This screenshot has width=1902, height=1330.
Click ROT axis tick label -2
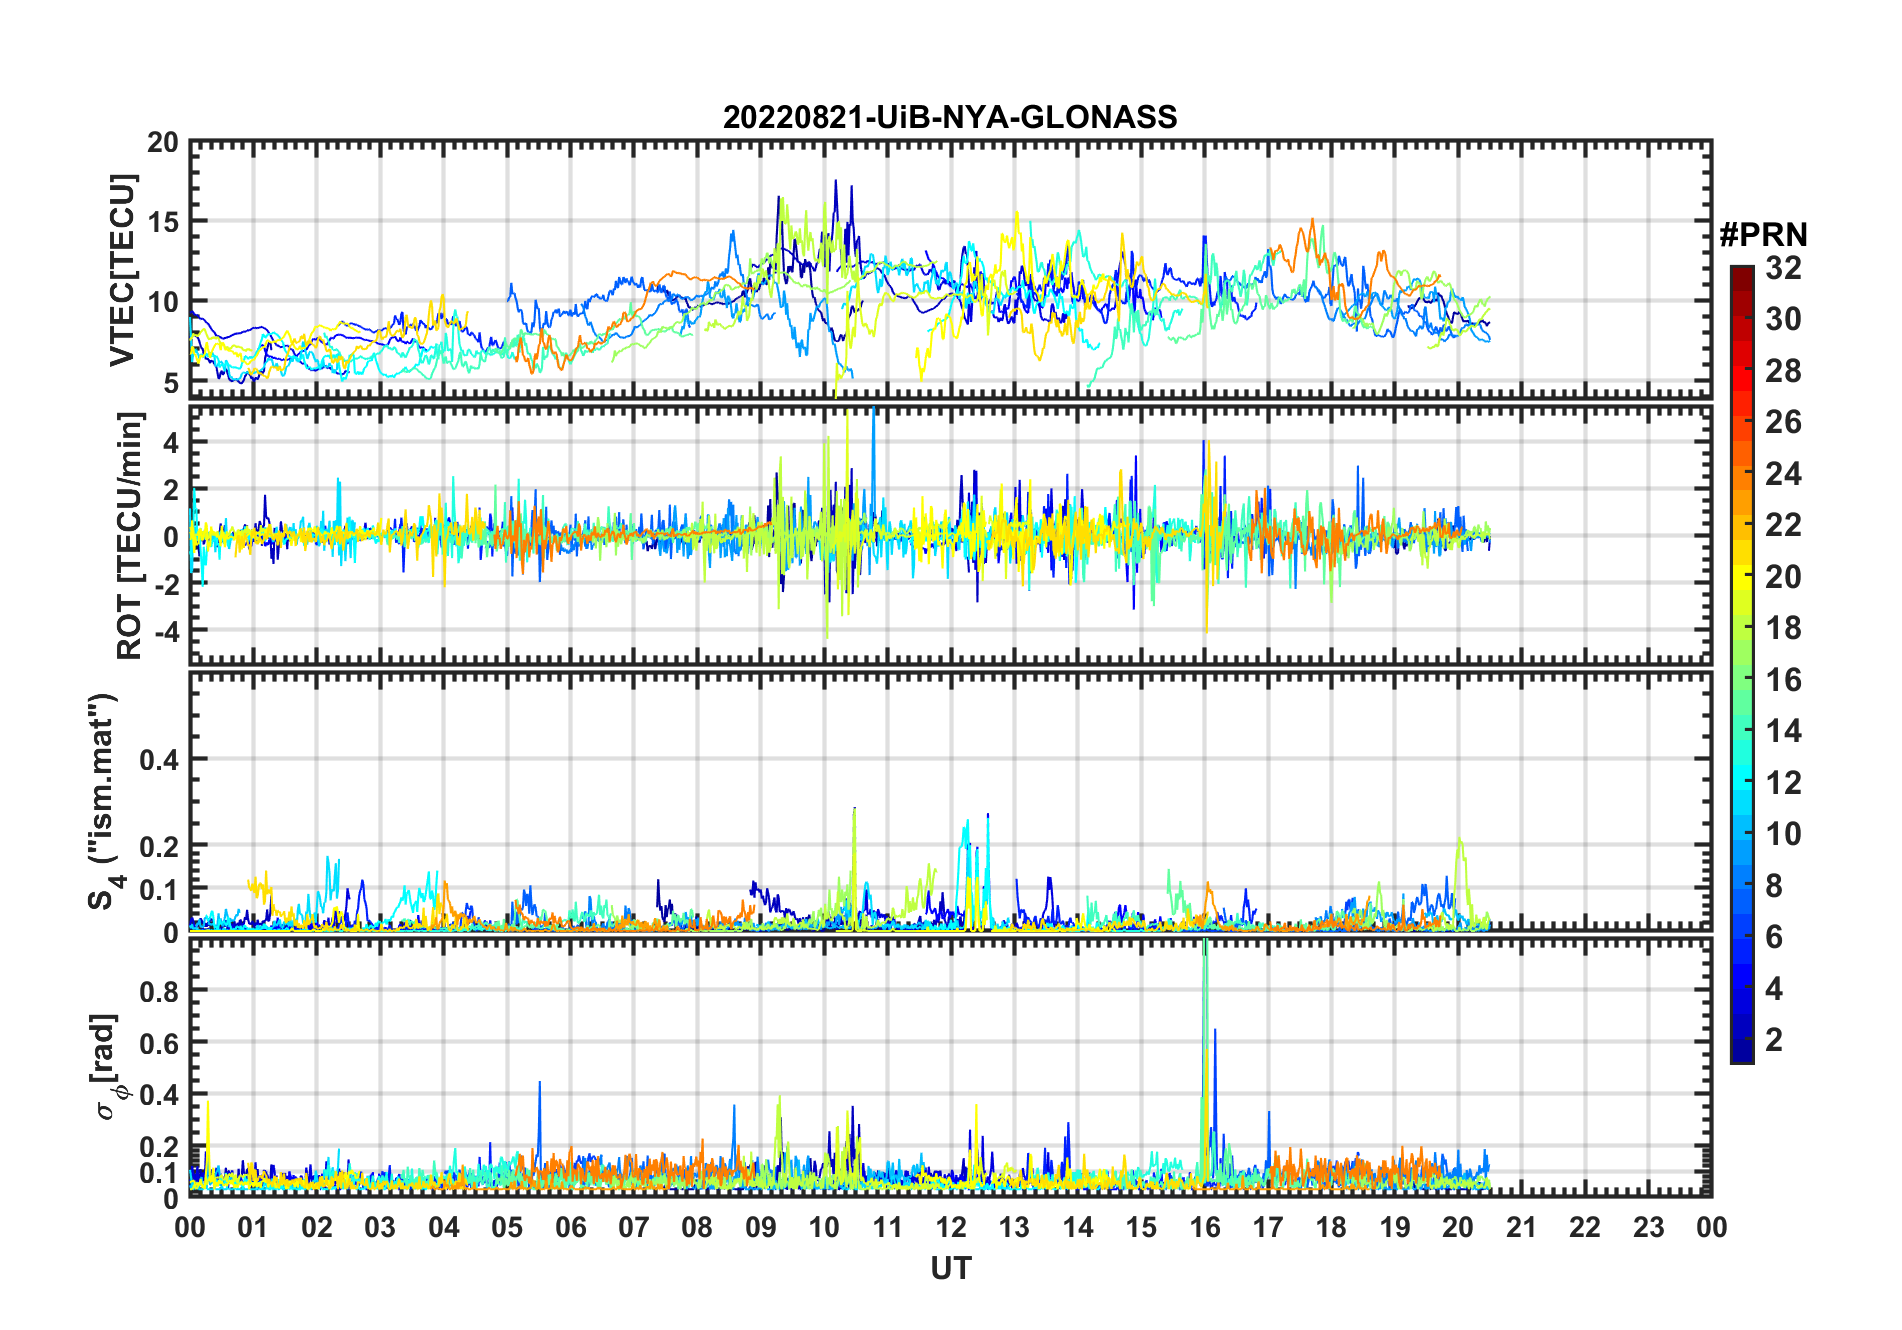click(x=166, y=585)
